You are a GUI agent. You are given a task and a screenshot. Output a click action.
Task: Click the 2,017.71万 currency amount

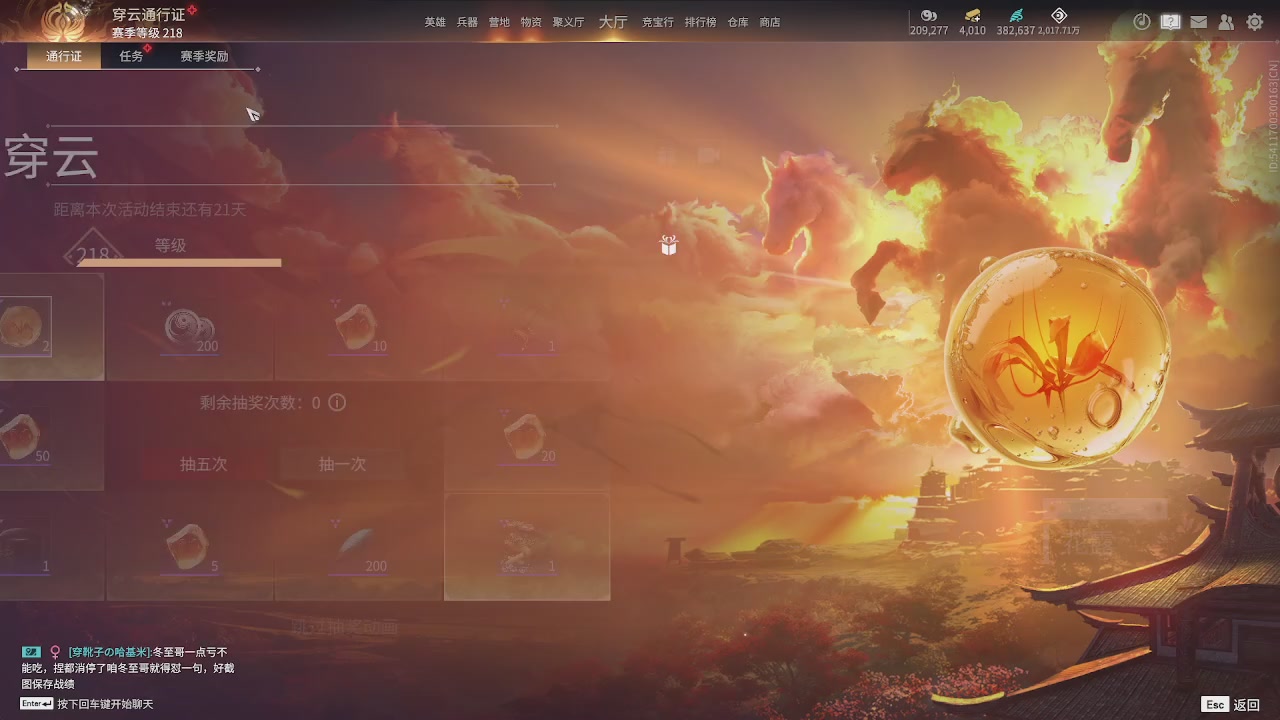tap(1059, 31)
